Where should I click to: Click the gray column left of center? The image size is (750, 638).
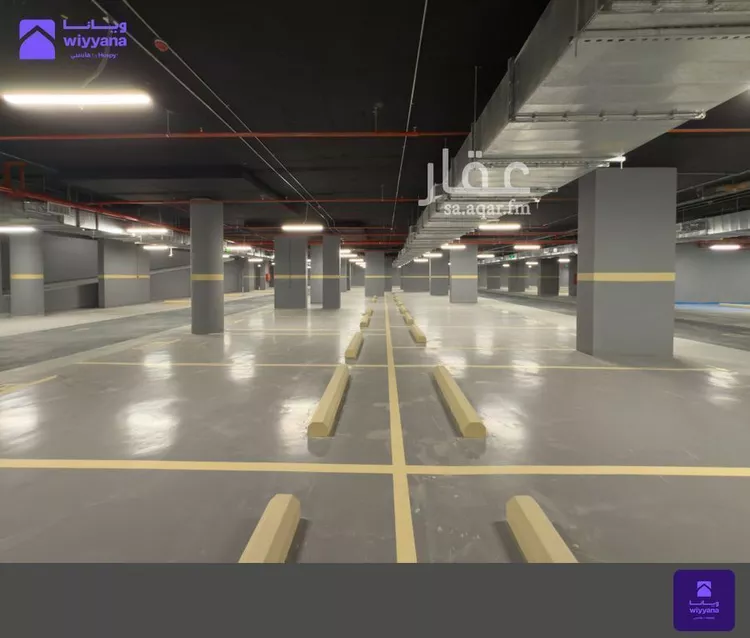pyautogui.click(x=207, y=266)
